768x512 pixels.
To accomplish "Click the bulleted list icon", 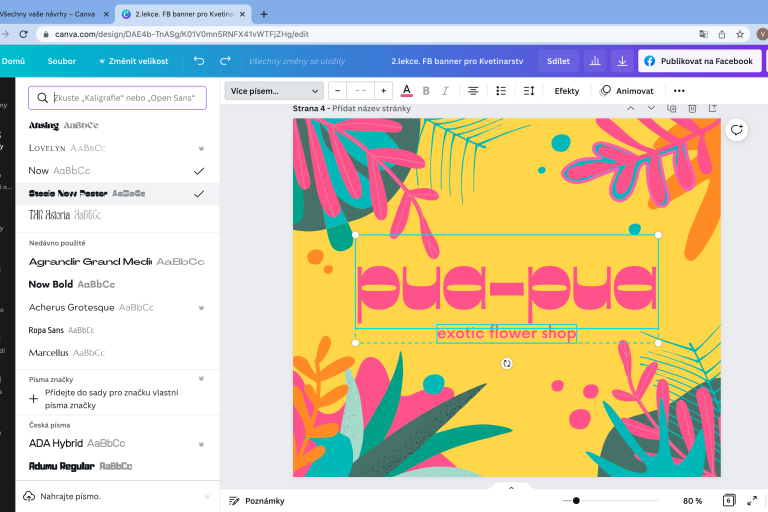I will 501,91.
